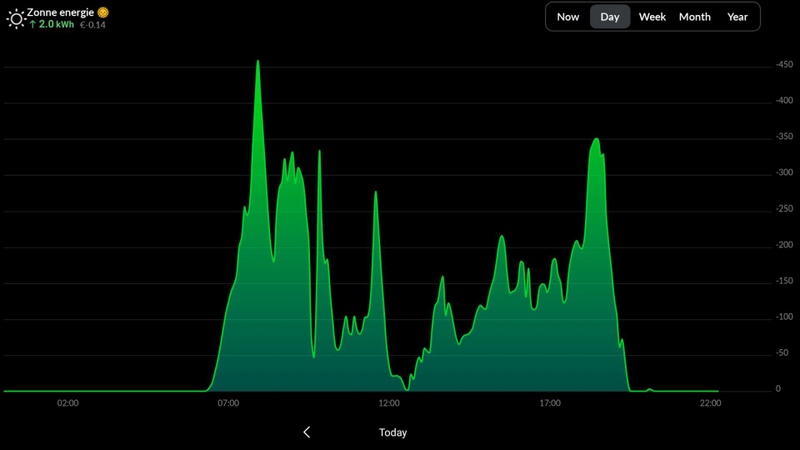The width and height of the screenshot is (800, 450).
Task: Click the 02:00 time axis label
Action: pyautogui.click(x=68, y=403)
